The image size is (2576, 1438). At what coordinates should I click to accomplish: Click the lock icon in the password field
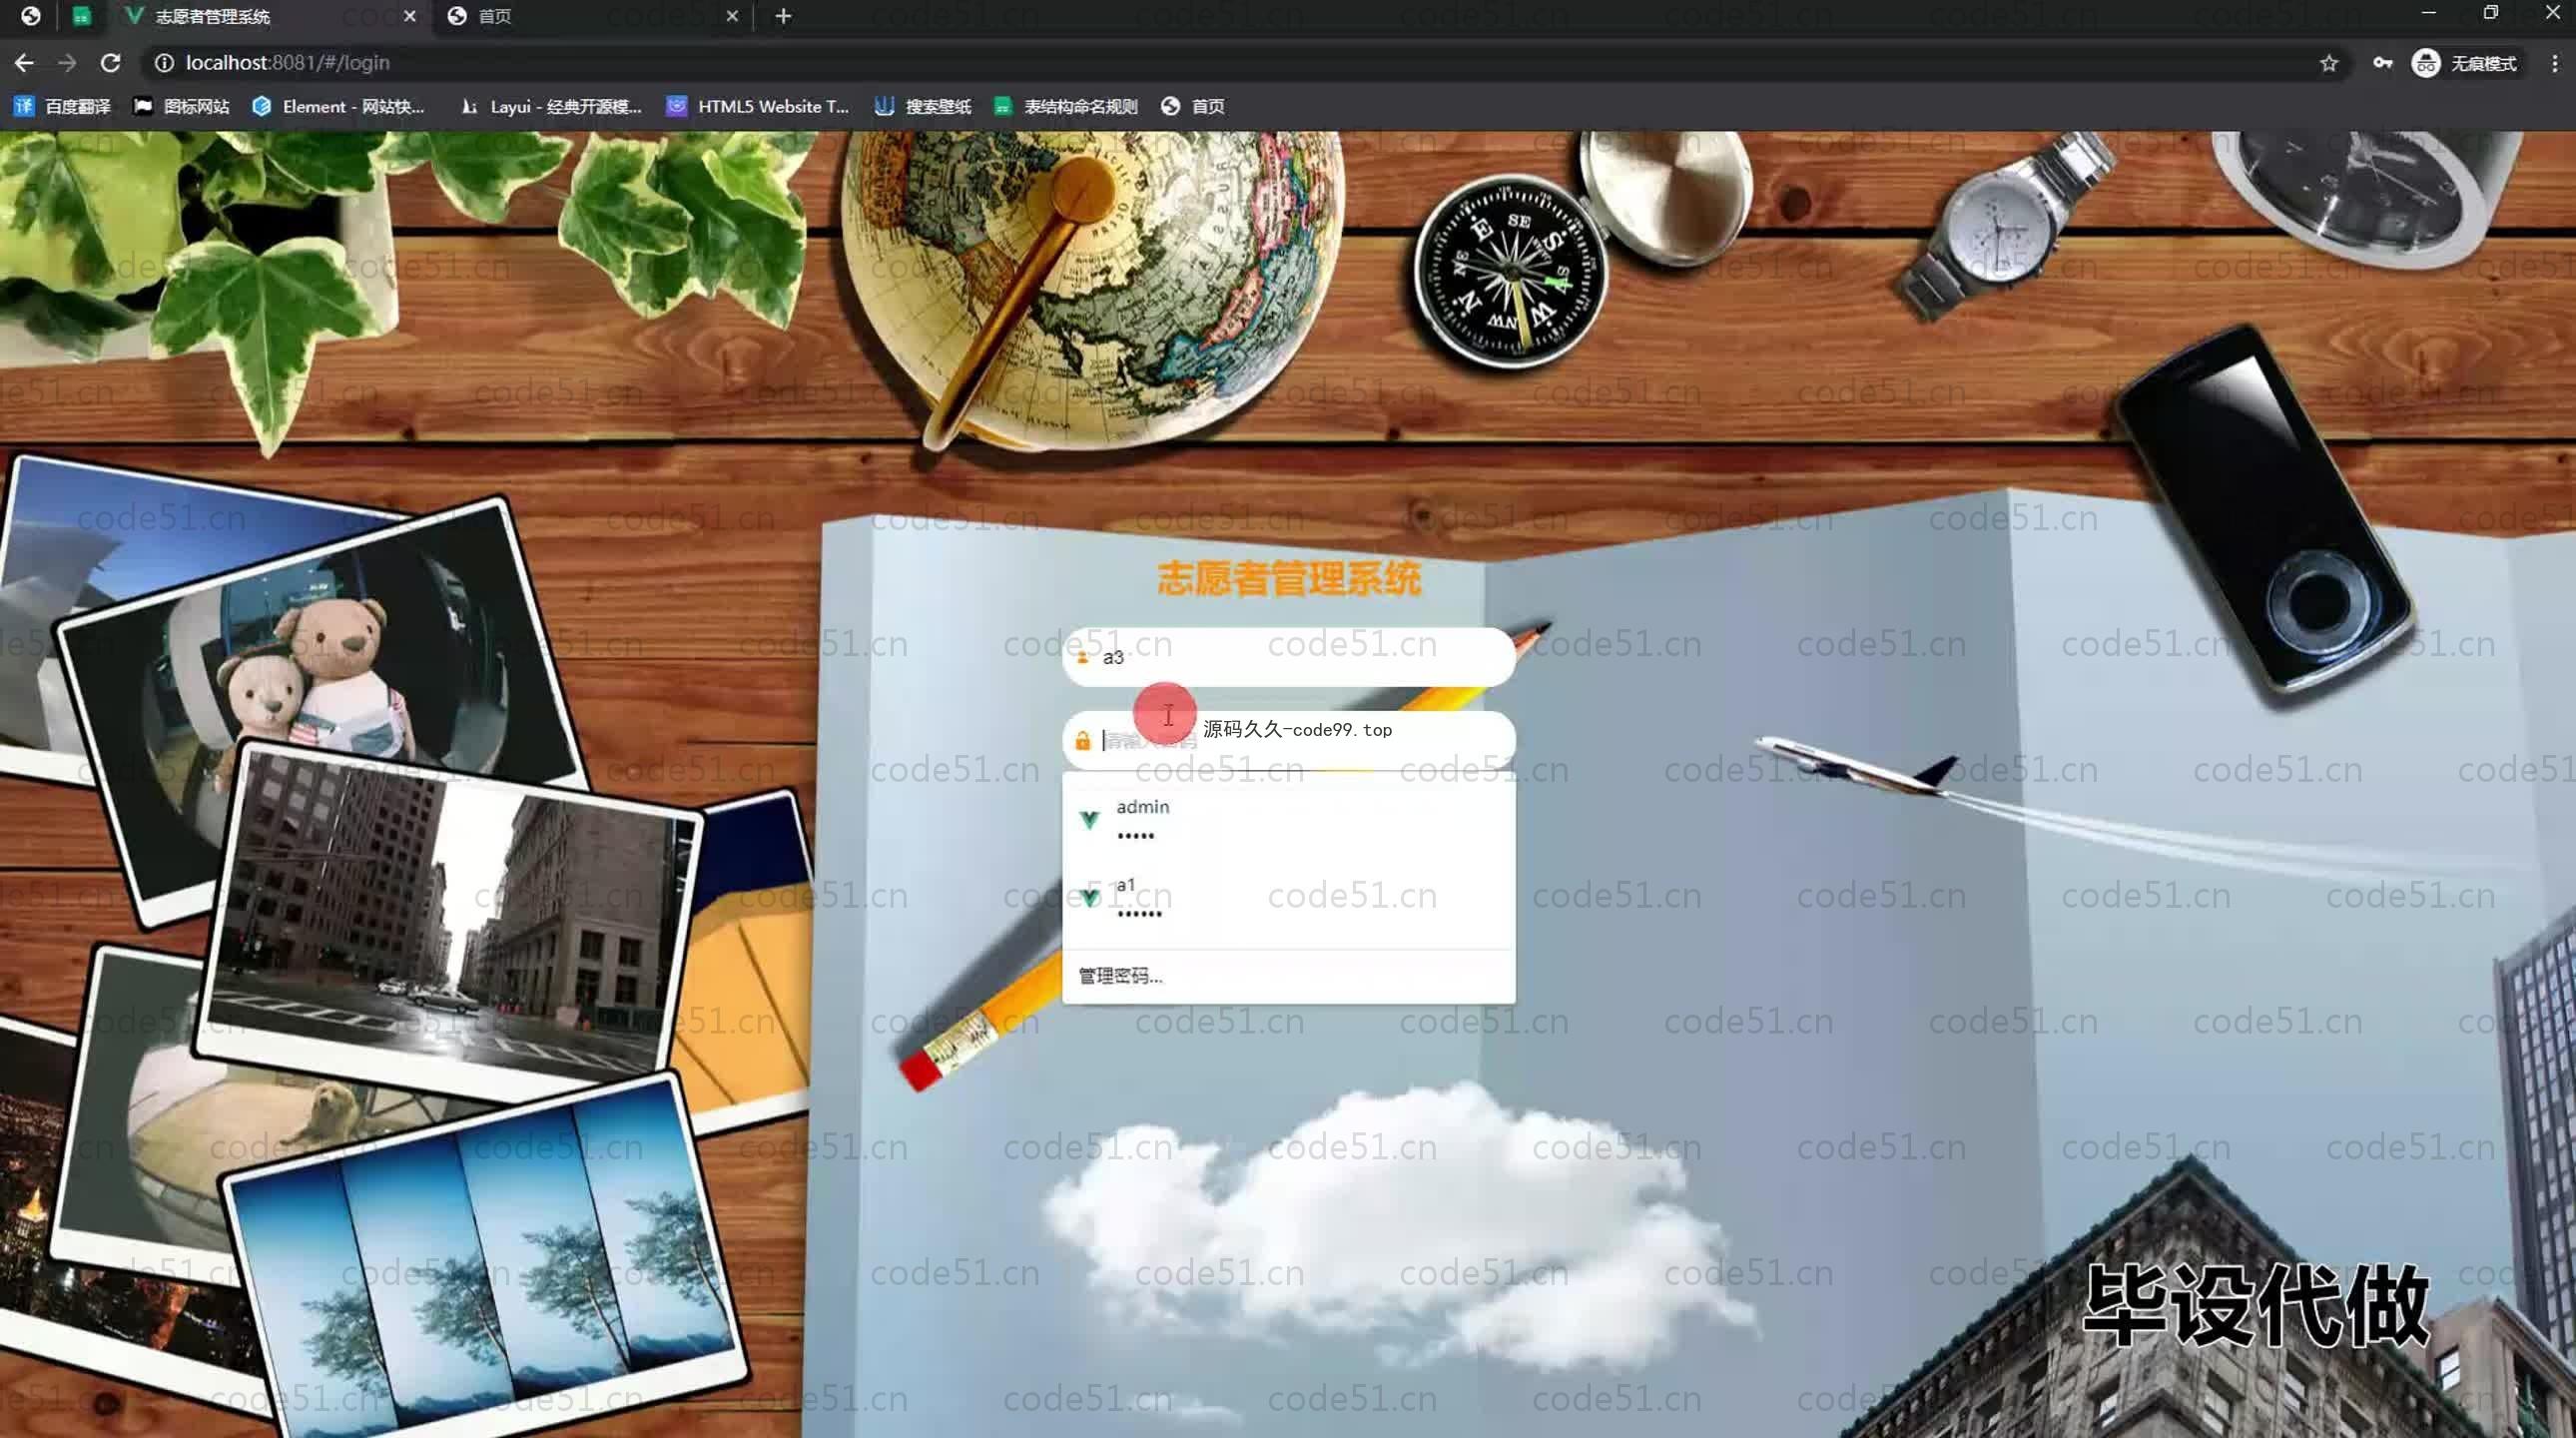coord(1082,740)
